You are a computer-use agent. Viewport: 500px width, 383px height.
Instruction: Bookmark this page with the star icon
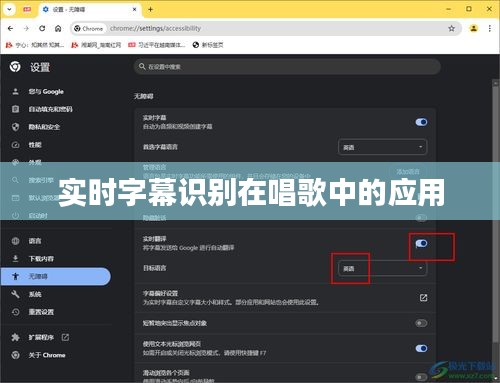pos(451,29)
